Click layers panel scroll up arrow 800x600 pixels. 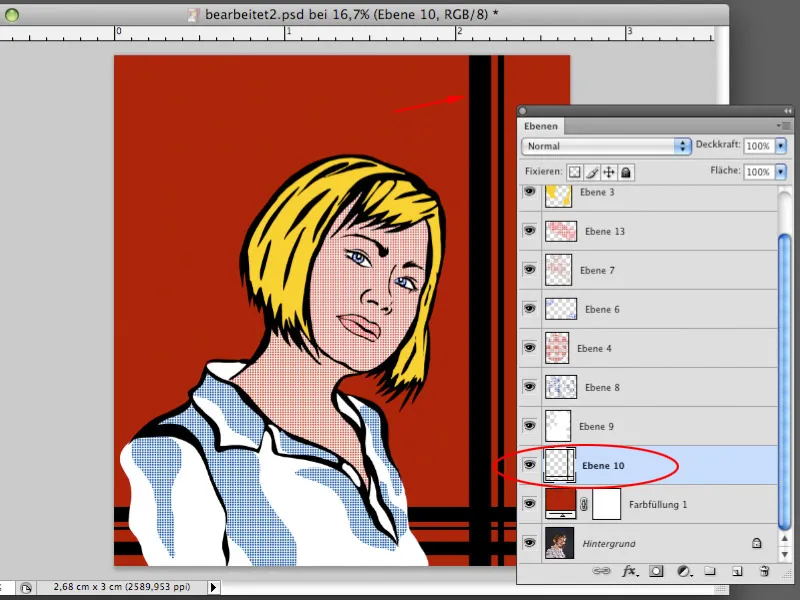pyautogui.click(x=785, y=538)
